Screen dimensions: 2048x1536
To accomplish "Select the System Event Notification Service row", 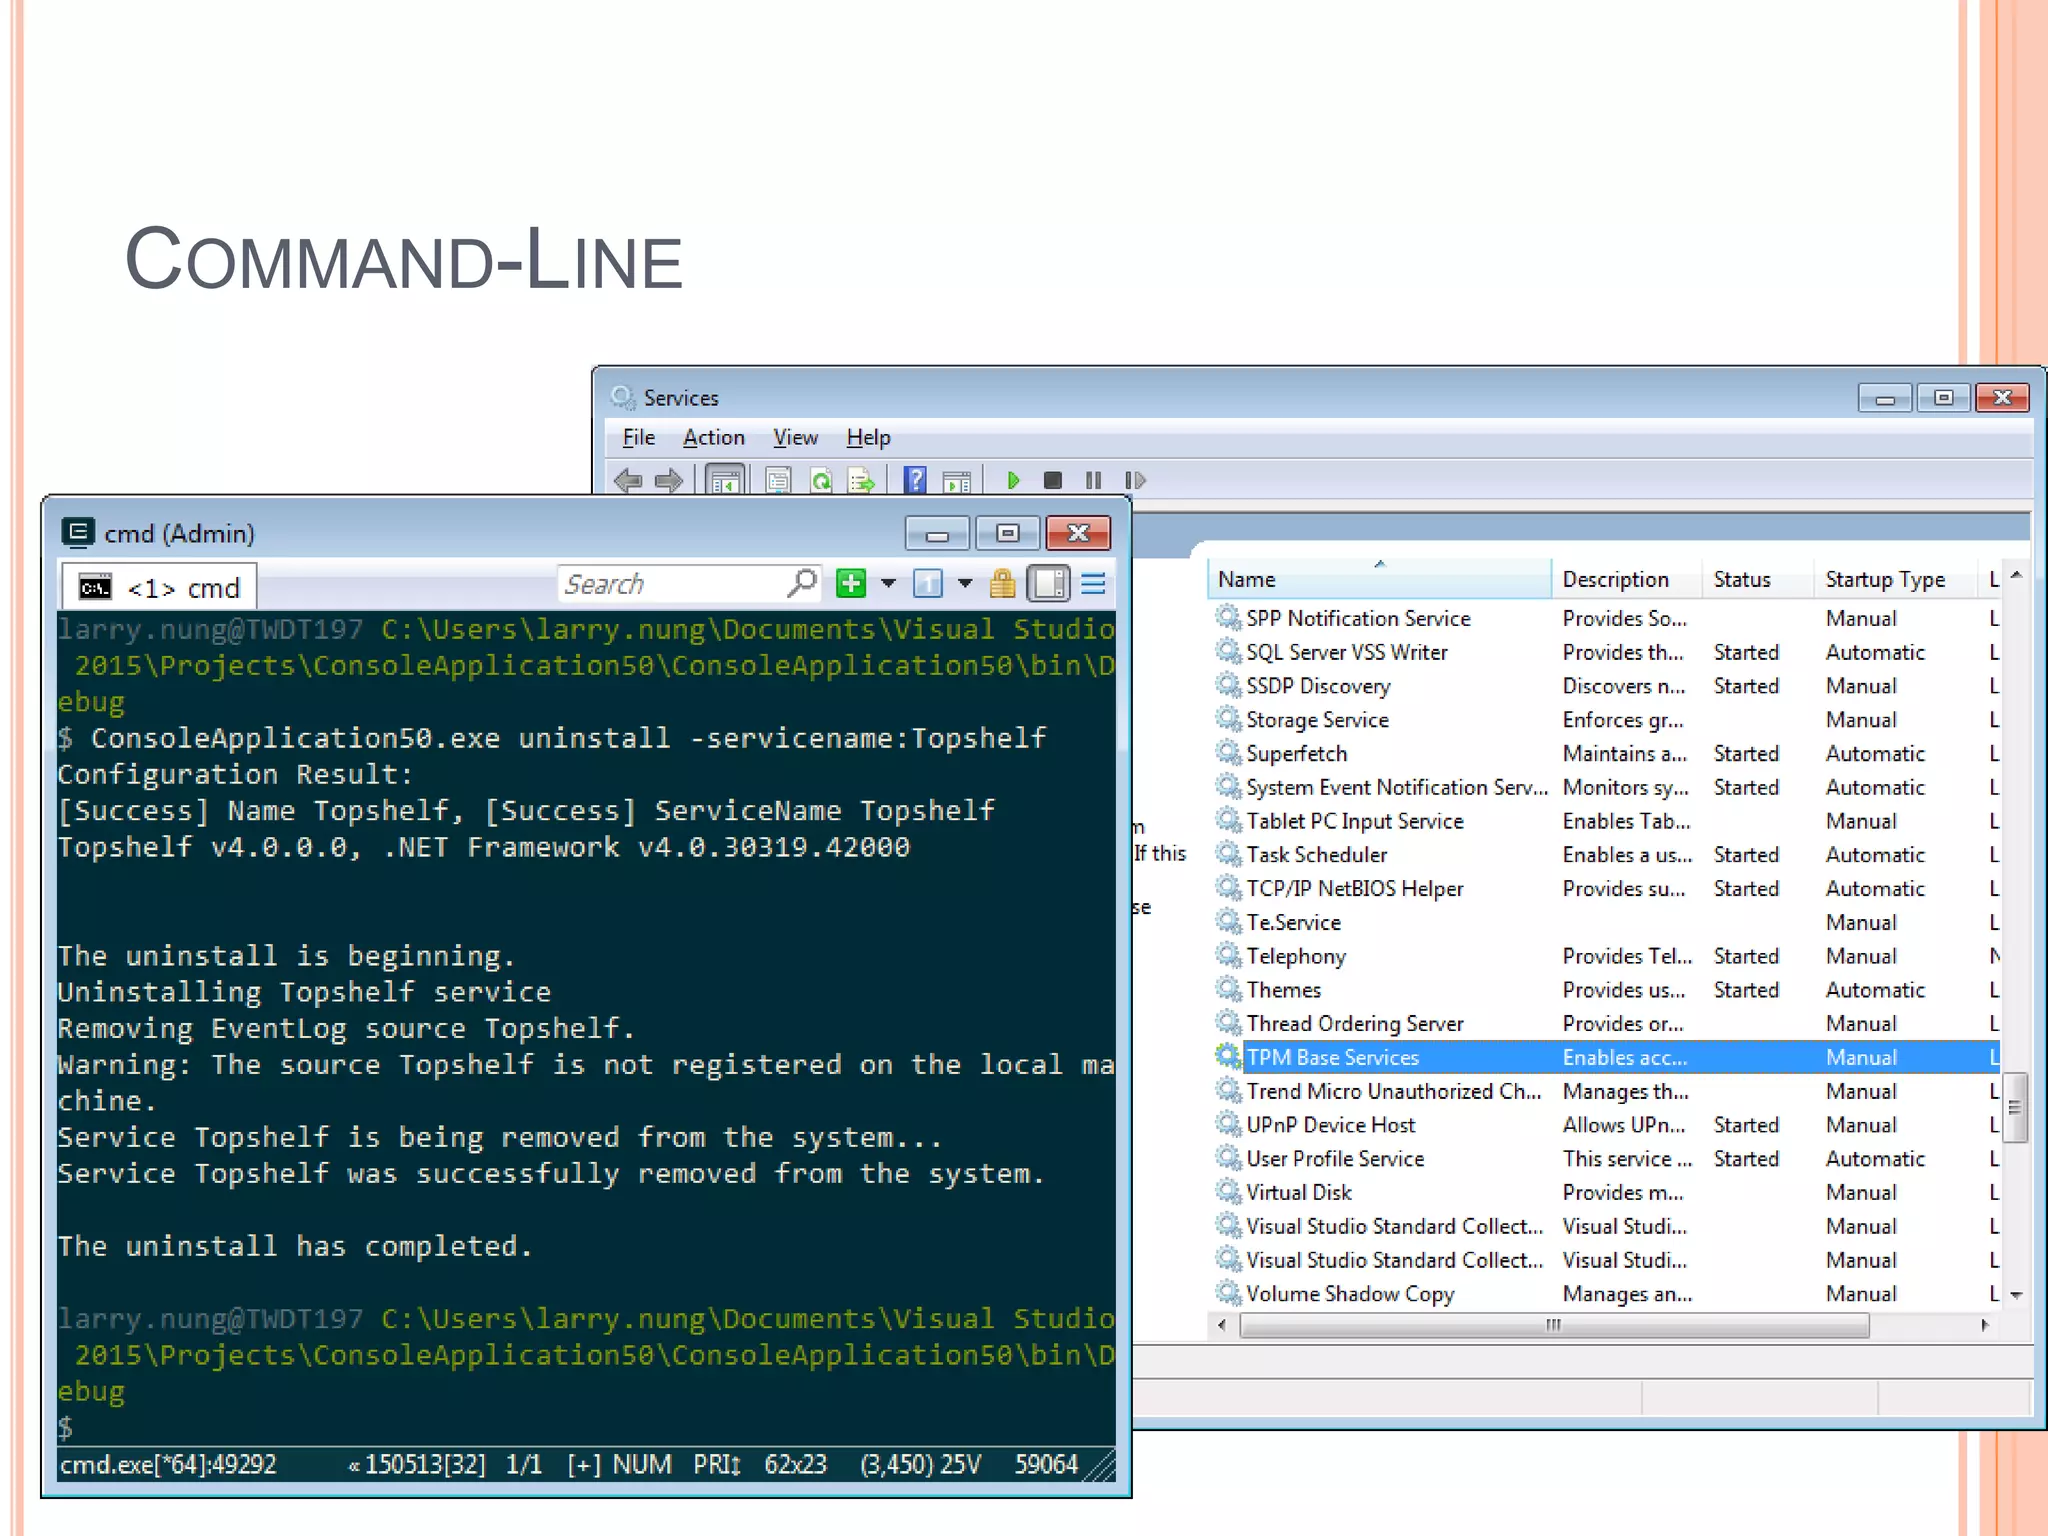I will tap(1605, 787).
